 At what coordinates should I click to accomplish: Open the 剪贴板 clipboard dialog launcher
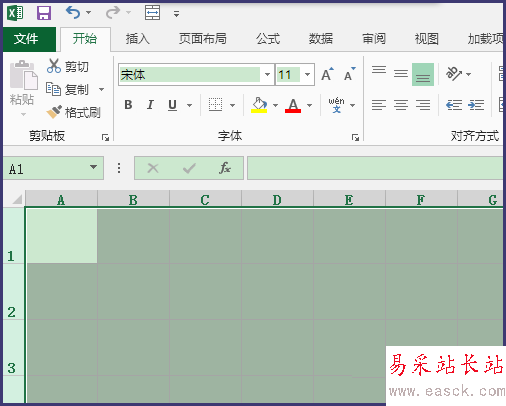[105, 137]
